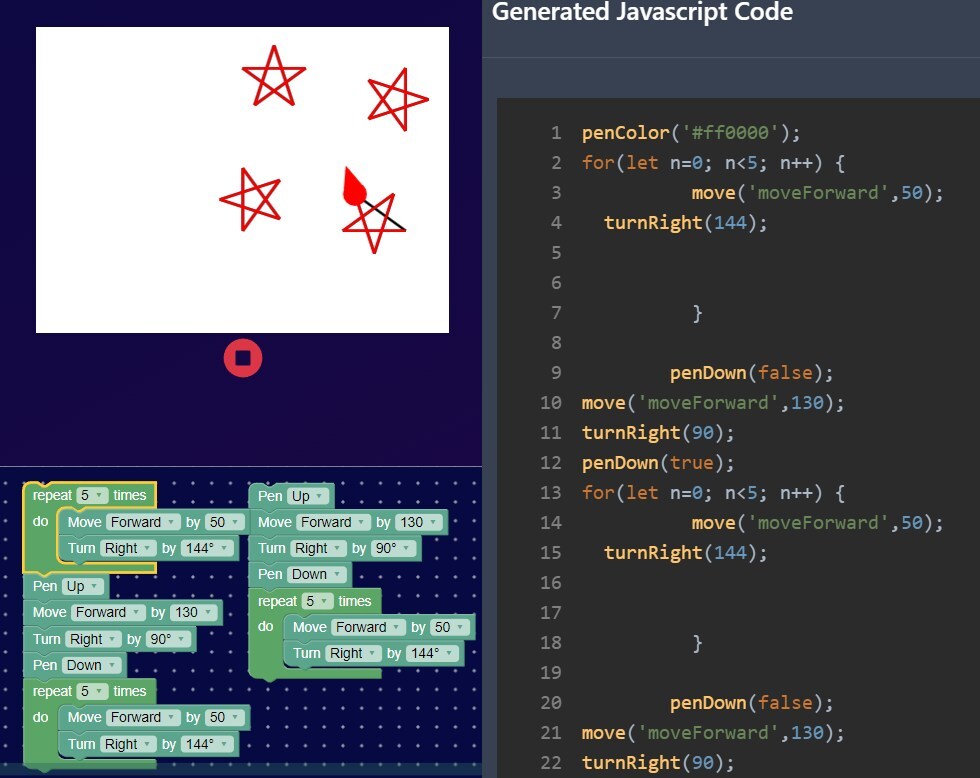Open the 130 dropdown in the right block stack
The image size is (980, 778).
tap(419, 522)
